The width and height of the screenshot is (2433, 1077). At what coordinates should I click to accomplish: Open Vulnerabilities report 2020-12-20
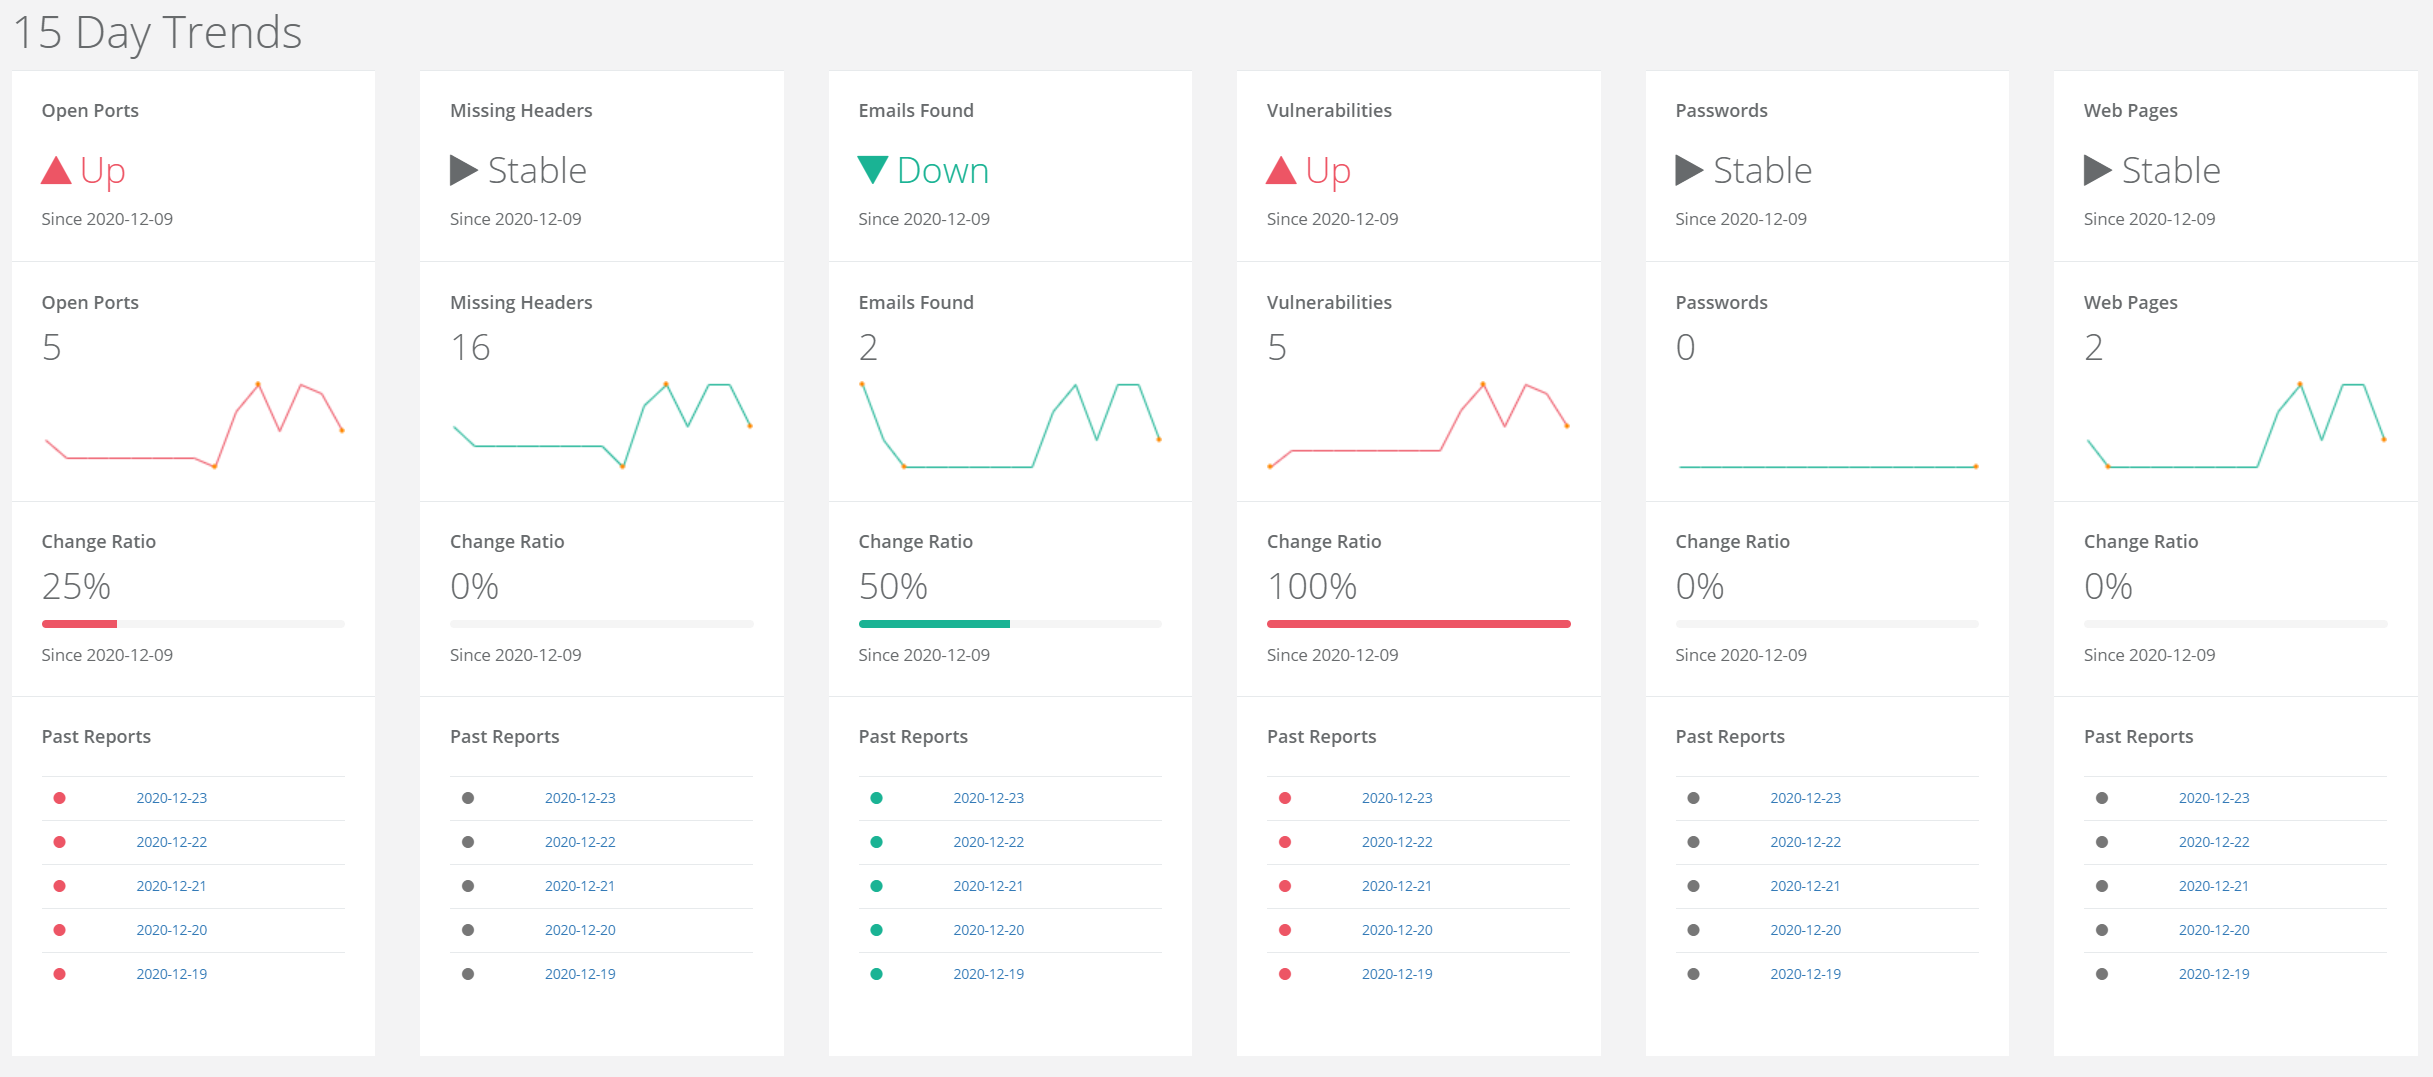point(1397,930)
